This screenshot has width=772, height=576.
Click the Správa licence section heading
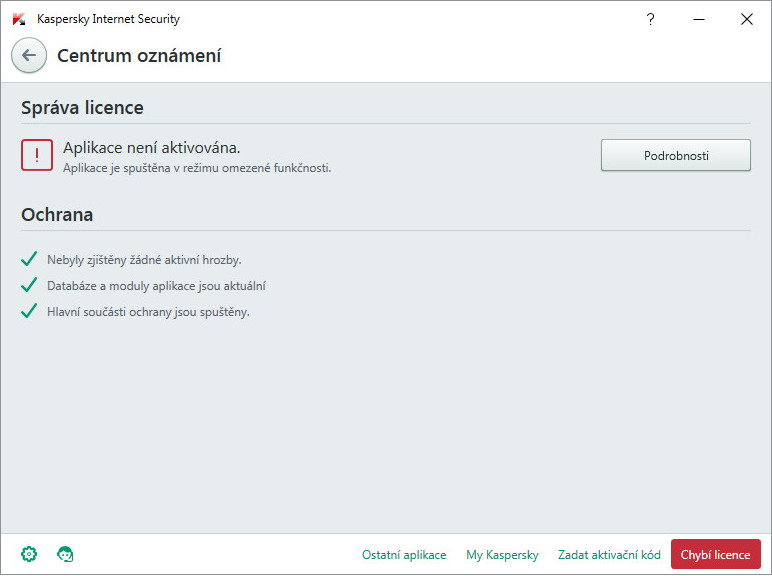pyautogui.click(x=82, y=107)
